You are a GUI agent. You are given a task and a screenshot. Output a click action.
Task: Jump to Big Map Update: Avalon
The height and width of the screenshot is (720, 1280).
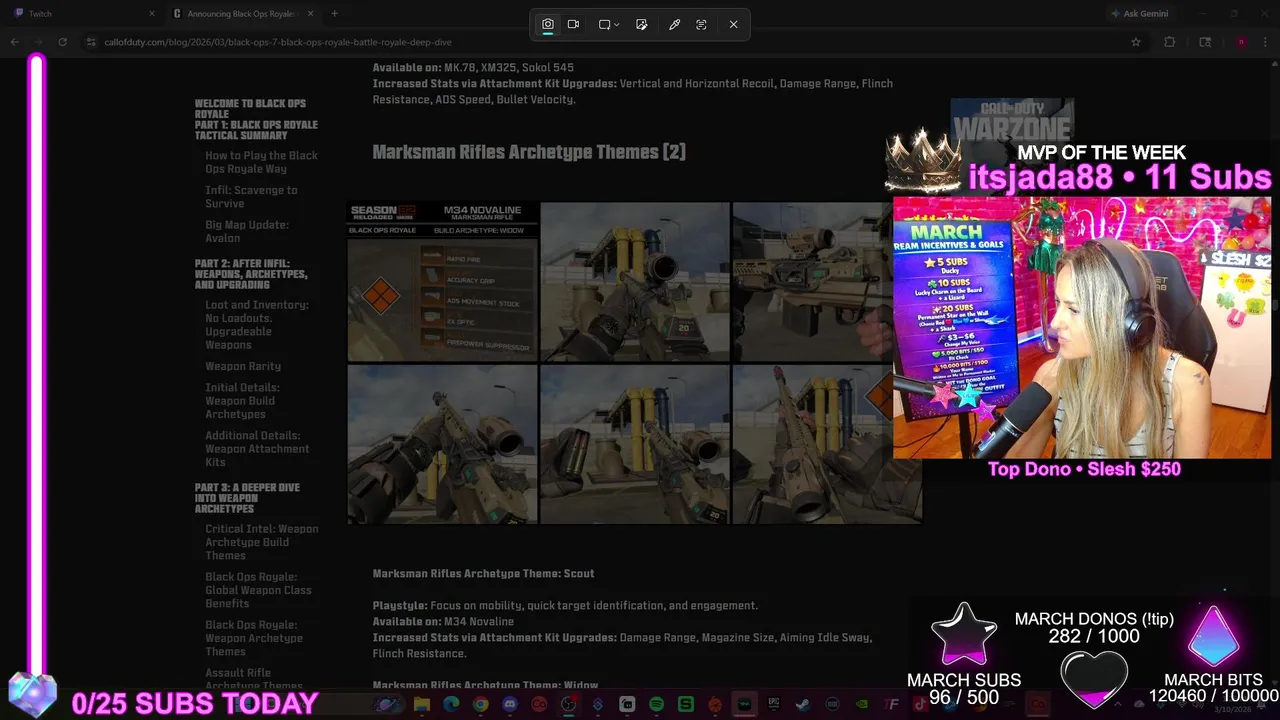(x=247, y=231)
